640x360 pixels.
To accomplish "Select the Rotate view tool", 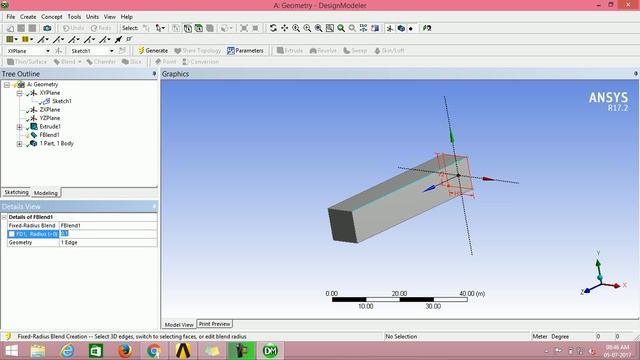I will click(273, 28).
